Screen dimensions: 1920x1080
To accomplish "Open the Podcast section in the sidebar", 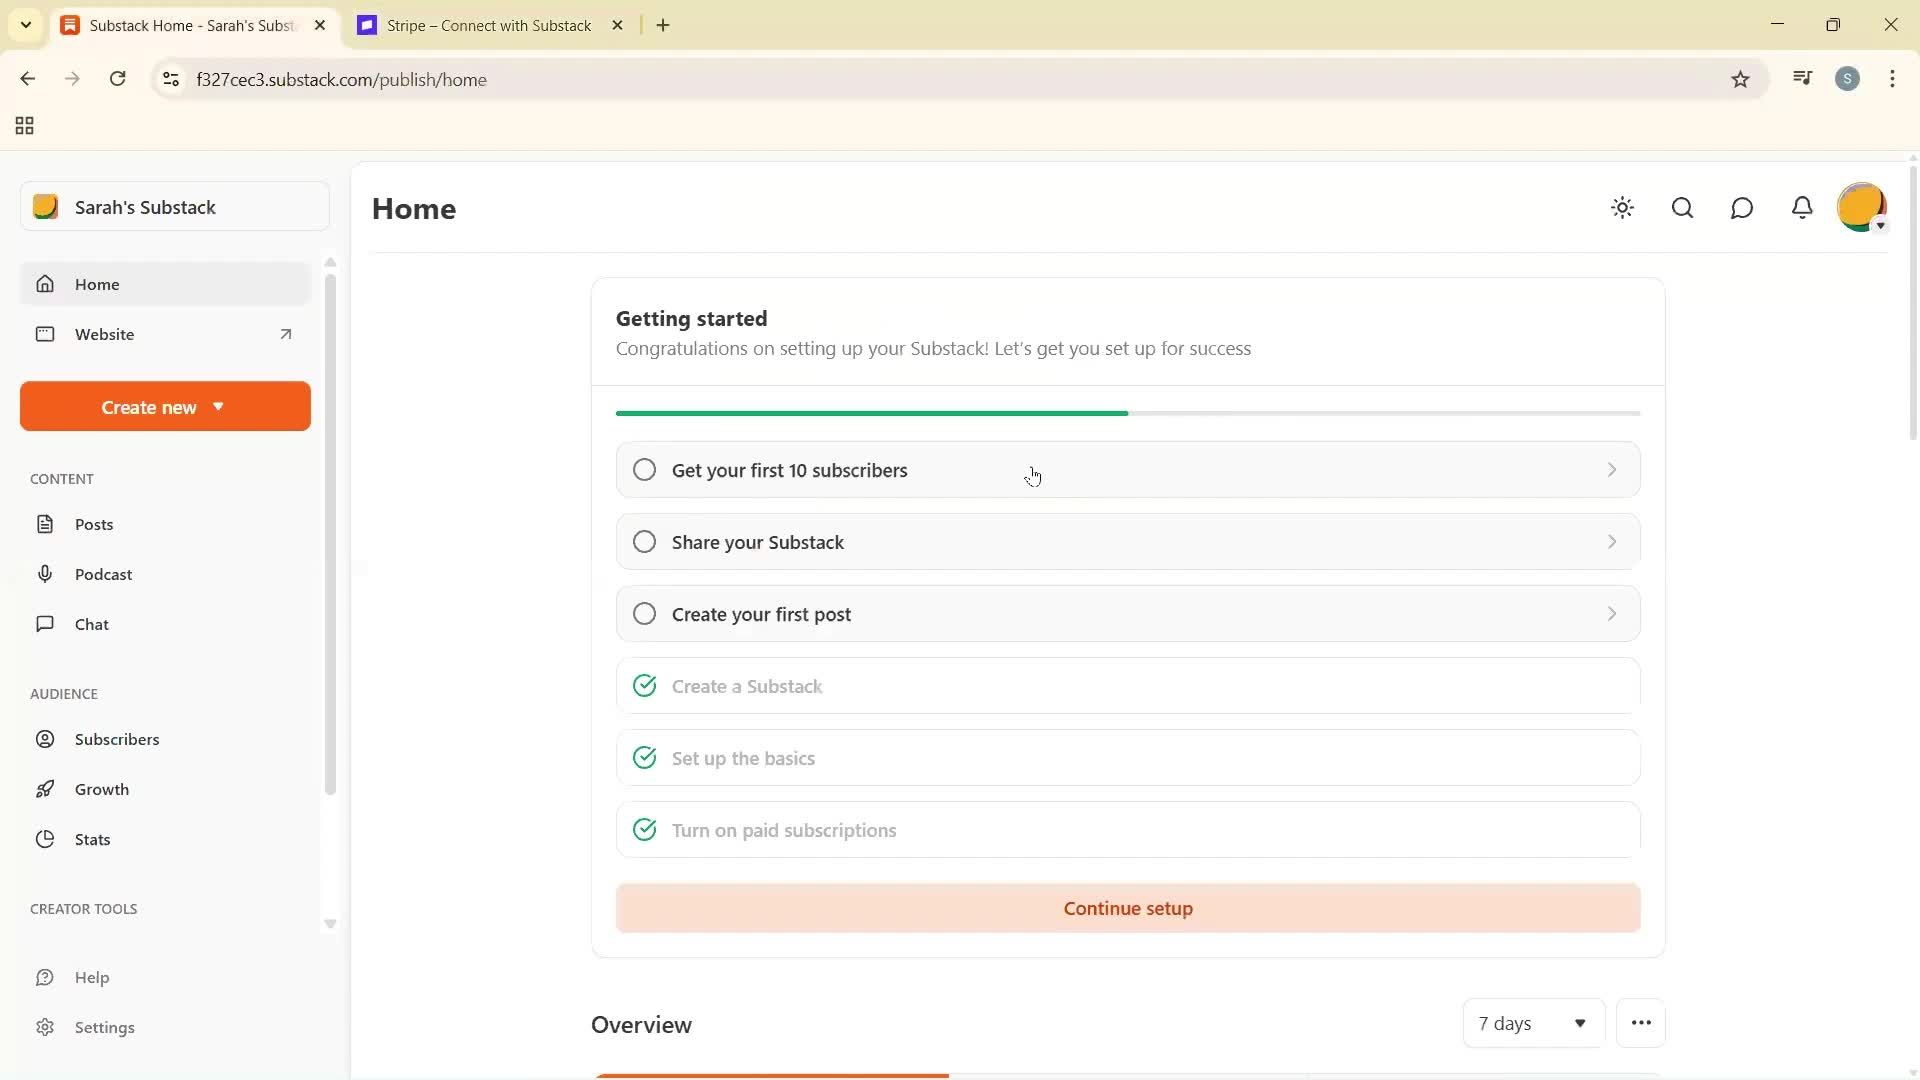I will pyautogui.click(x=103, y=574).
